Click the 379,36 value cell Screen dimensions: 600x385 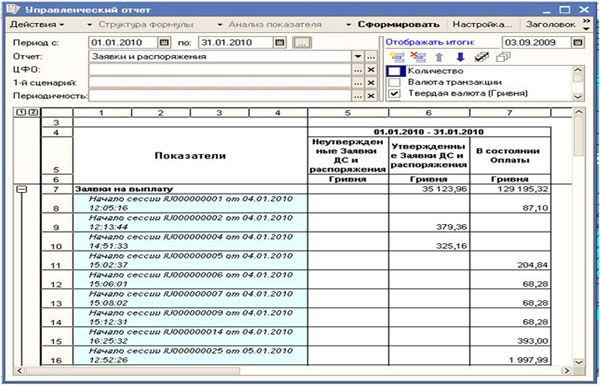tap(429, 223)
